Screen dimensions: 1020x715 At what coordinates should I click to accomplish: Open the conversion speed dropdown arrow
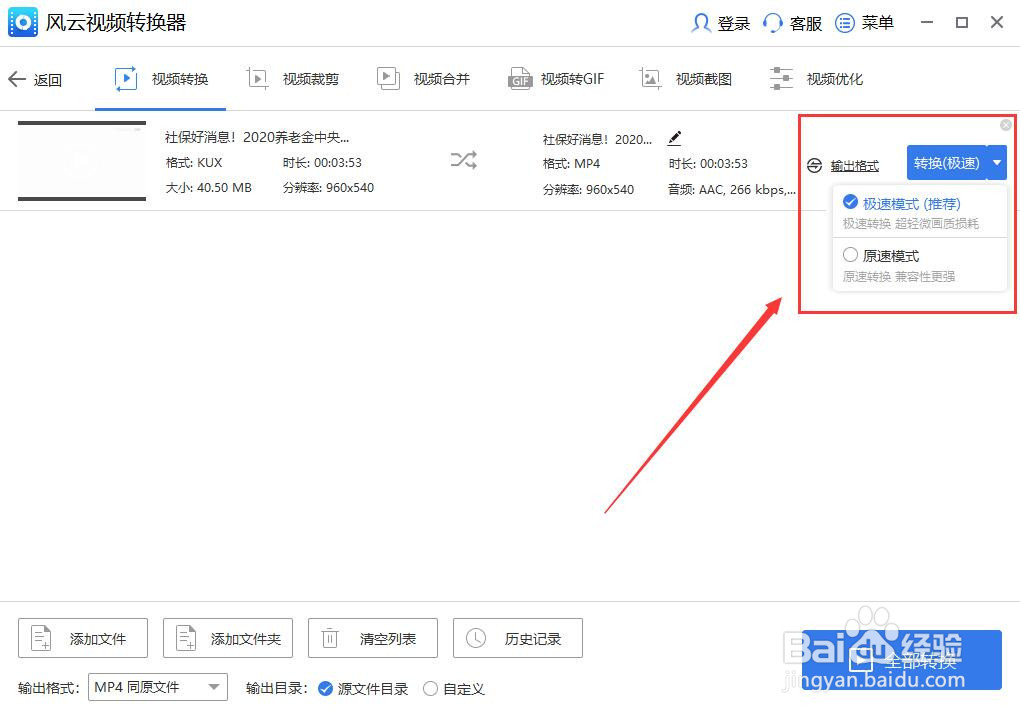[x=996, y=162]
